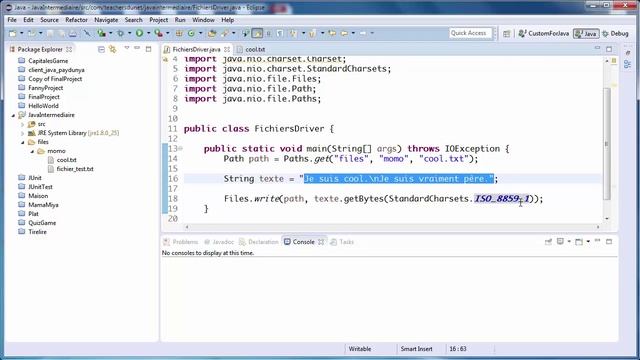The width and height of the screenshot is (640, 360).
Task: Click the editor horizontal scrollbar
Action: 392,227
